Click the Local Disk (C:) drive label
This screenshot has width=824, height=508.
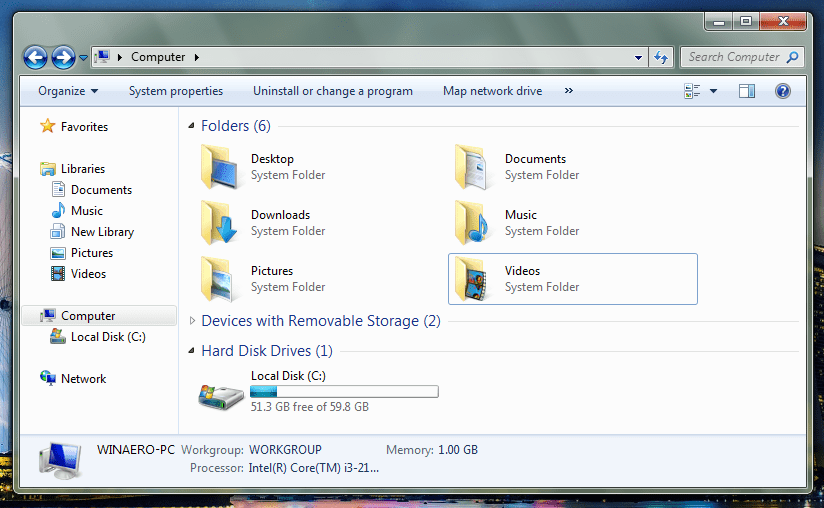[288, 376]
